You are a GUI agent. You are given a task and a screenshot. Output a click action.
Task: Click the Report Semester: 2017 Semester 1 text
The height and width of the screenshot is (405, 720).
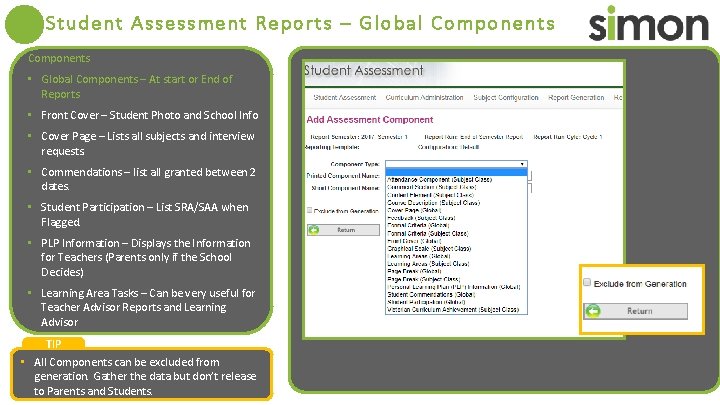(x=359, y=137)
